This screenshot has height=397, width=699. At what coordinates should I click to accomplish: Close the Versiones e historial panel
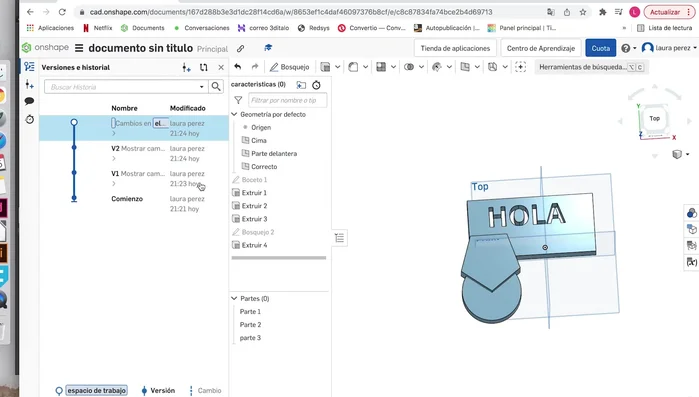tap(221, 67)
